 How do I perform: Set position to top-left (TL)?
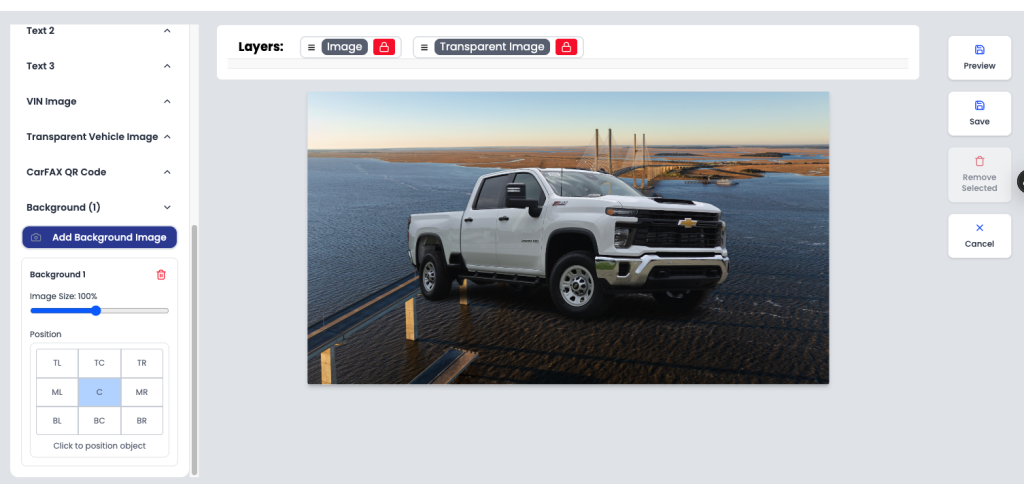point(57,363)
